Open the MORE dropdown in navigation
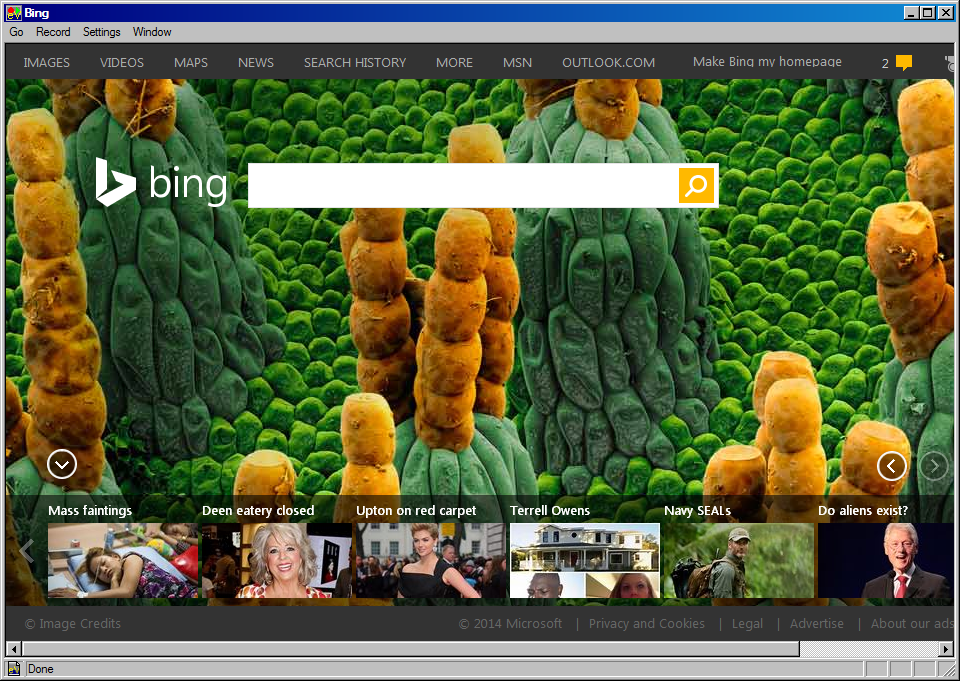Viewport: 960px width, 681px height. coord(454,62)
